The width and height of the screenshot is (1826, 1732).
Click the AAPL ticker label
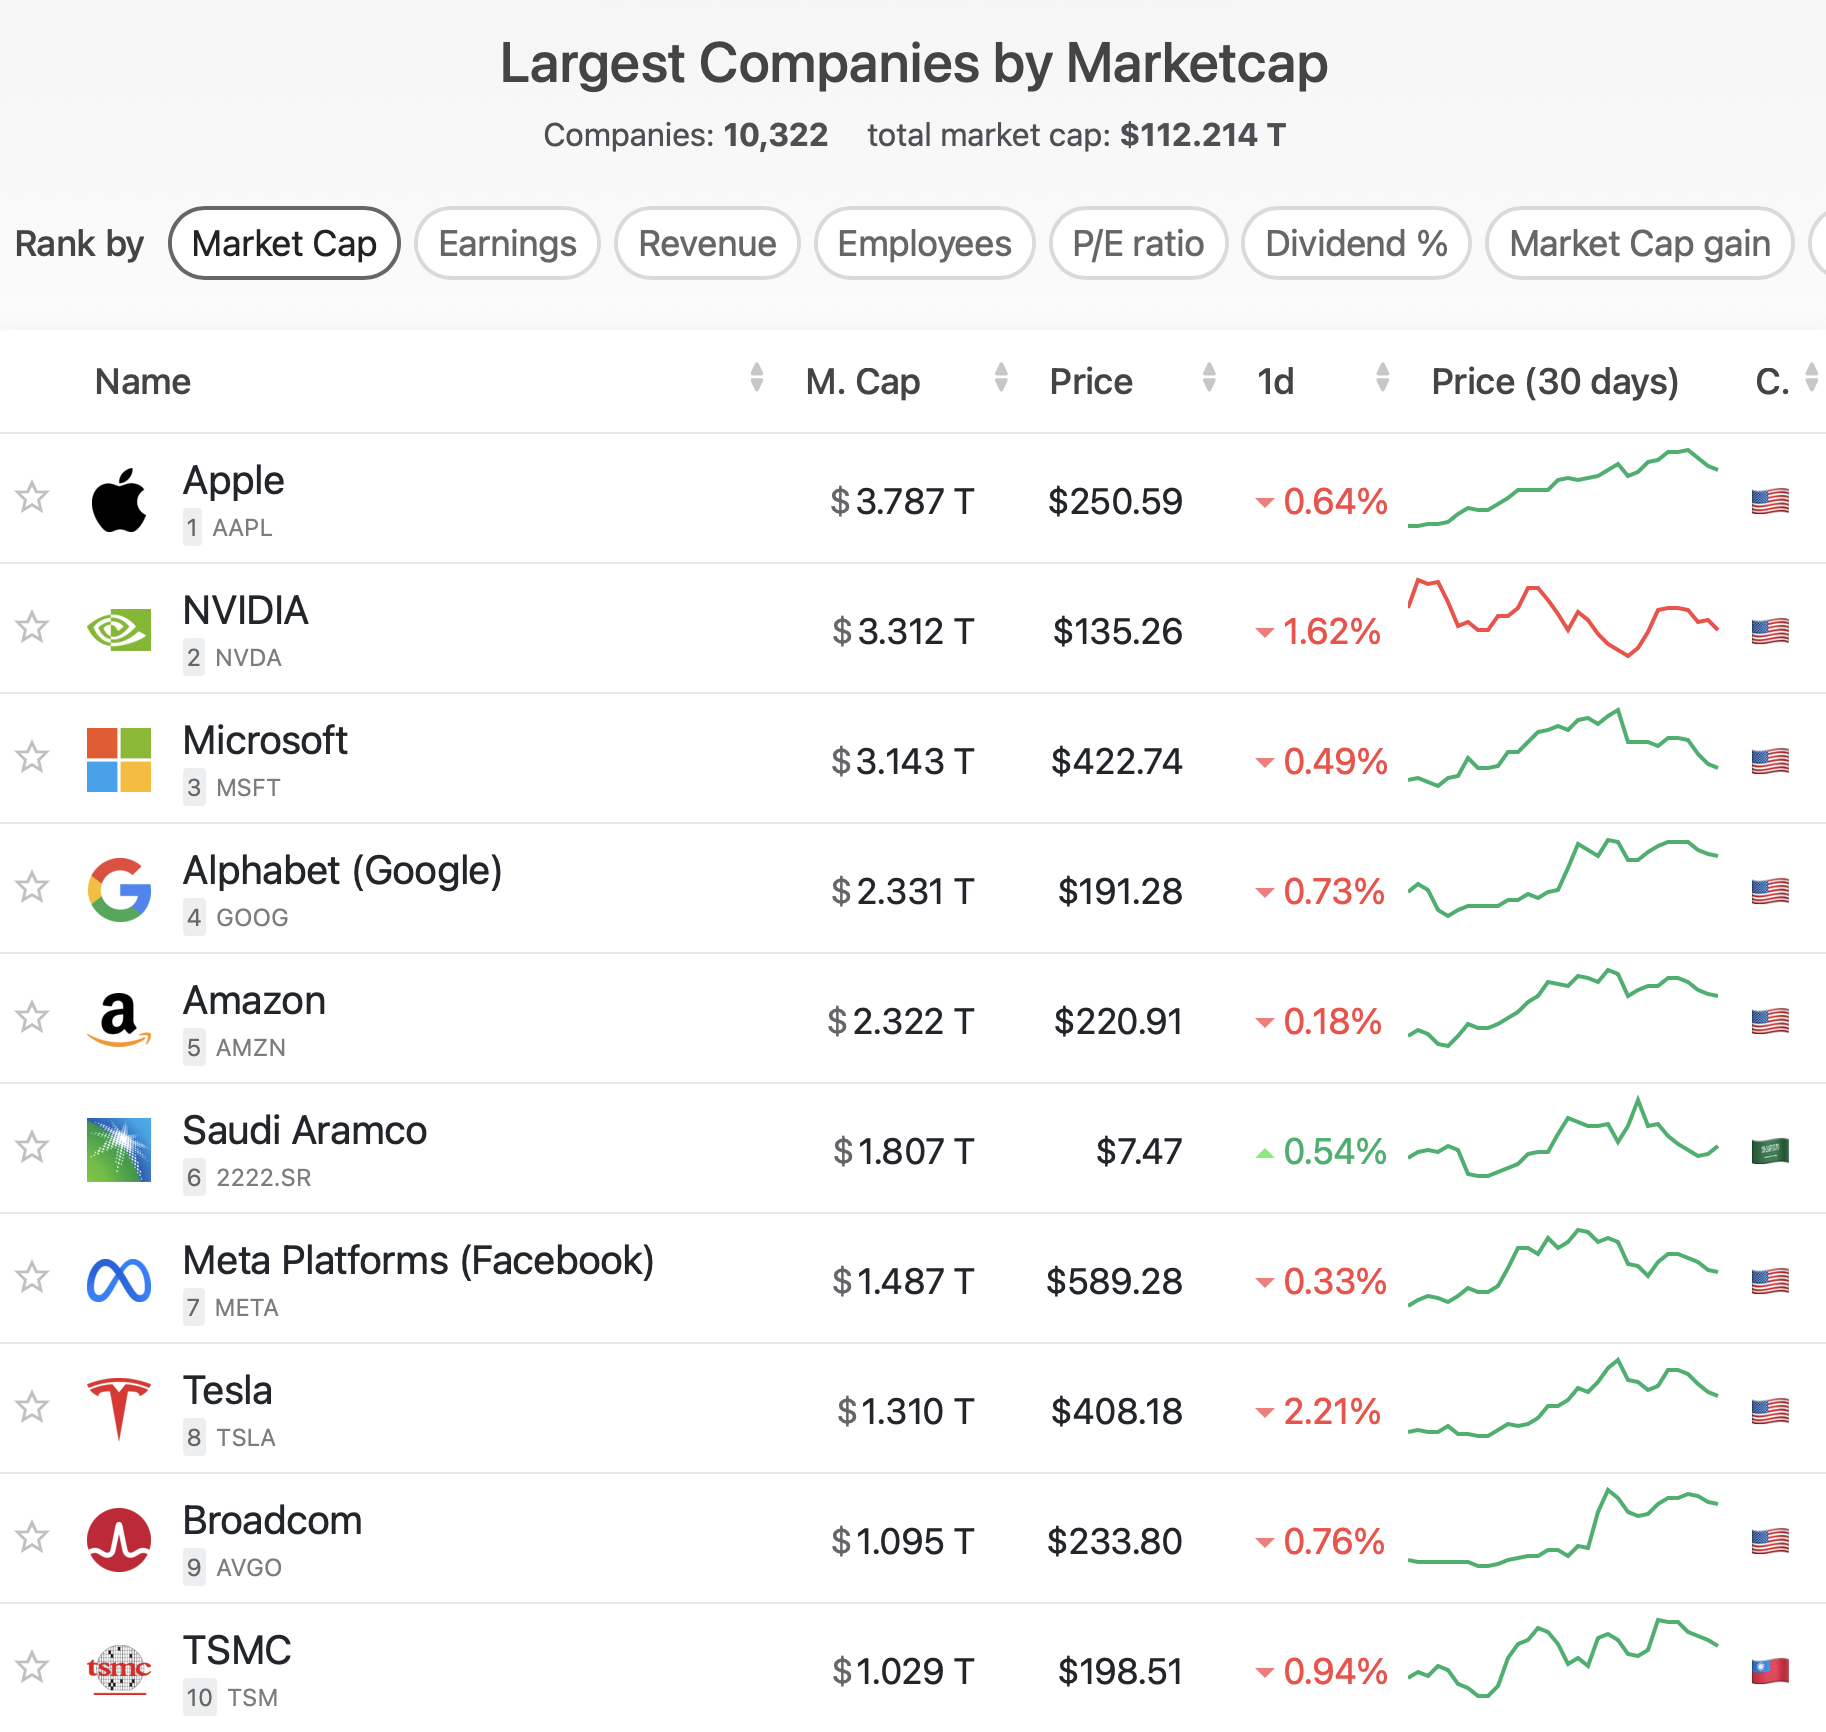click(242, 528)
